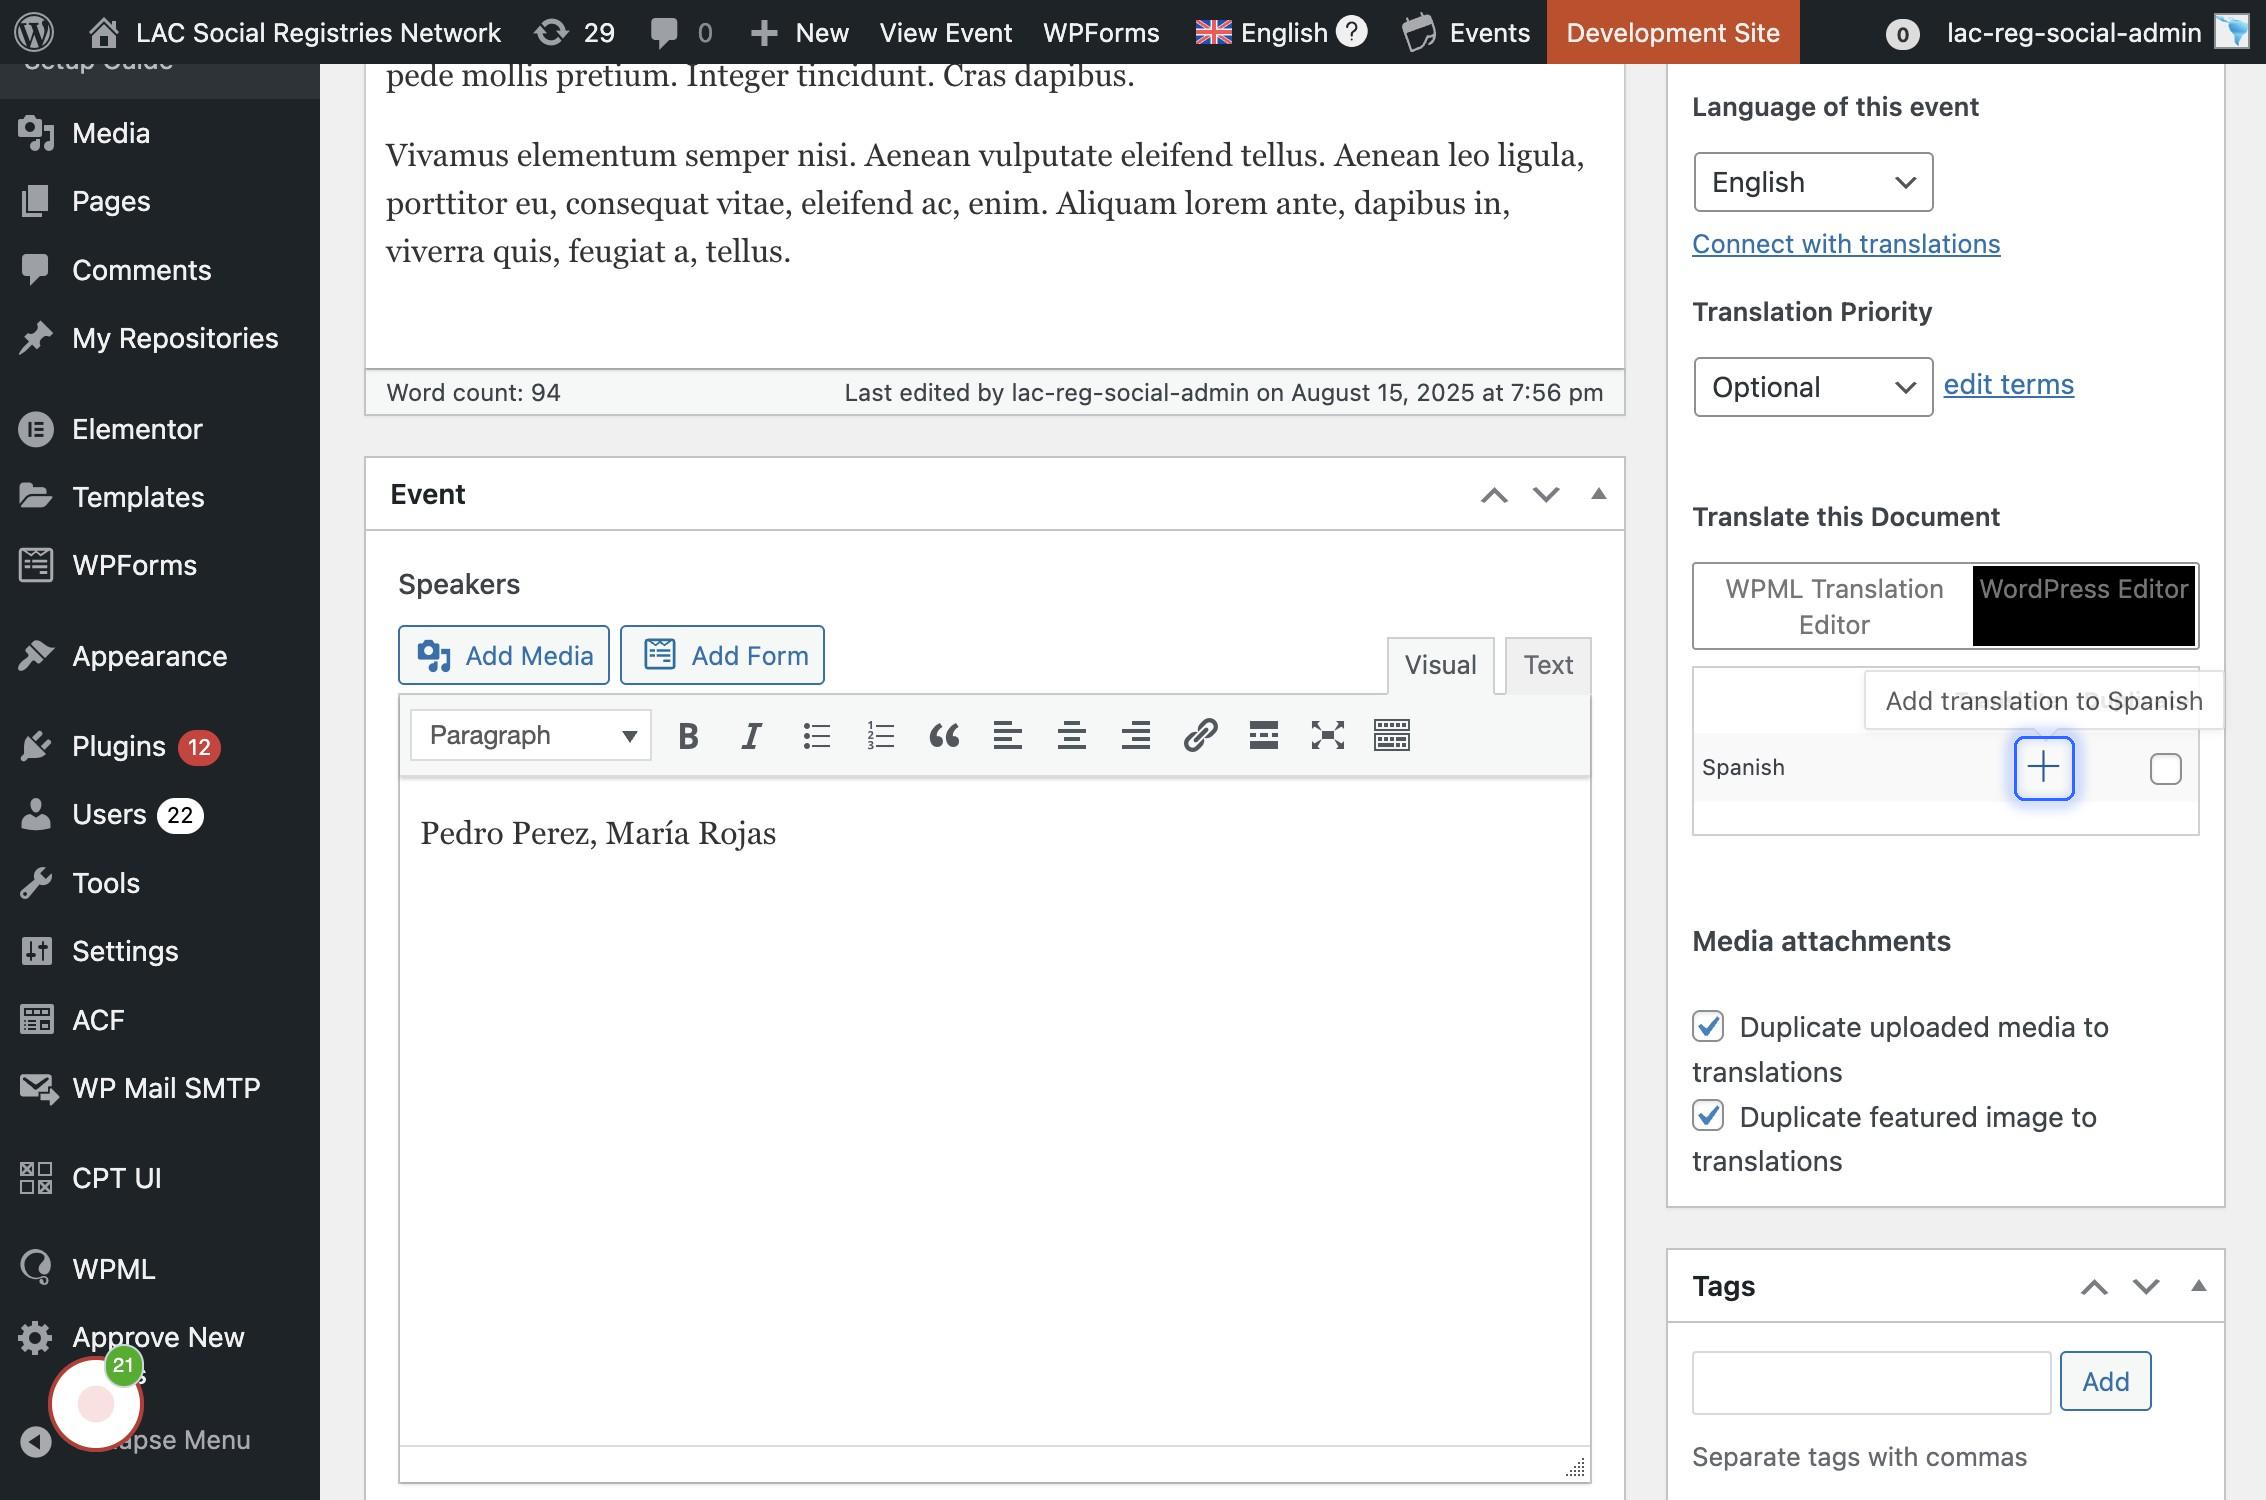Apply blockquote formatting

pyautogui.click(x=944, y=736)
